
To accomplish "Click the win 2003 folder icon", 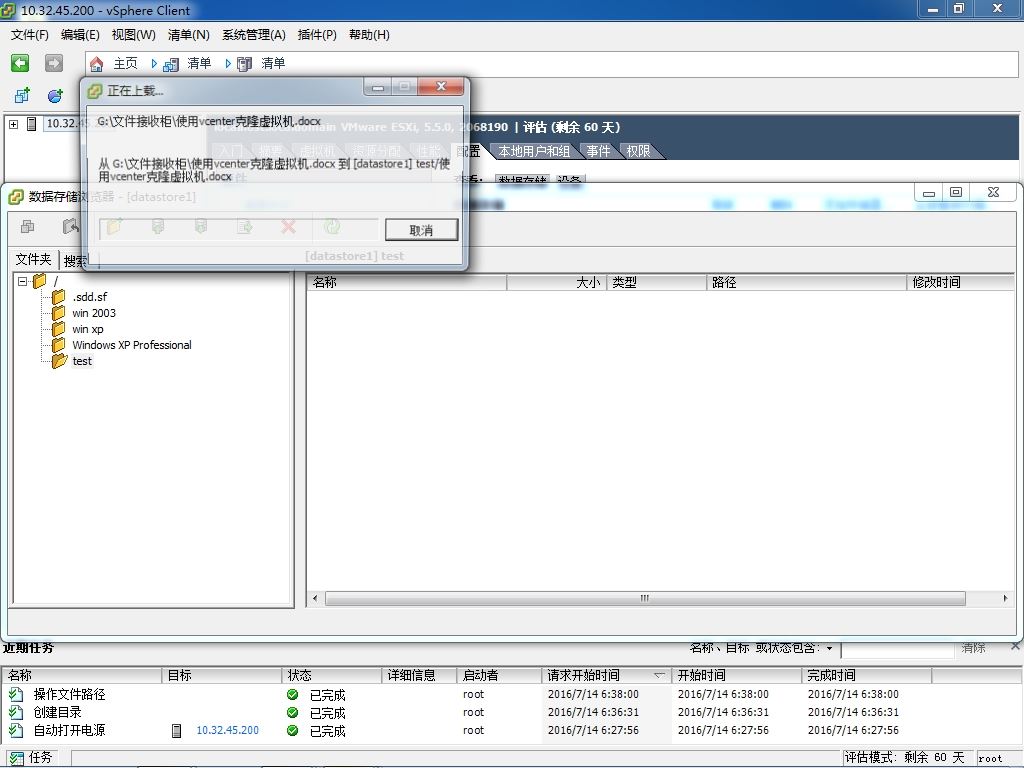I will pos(59,313).
